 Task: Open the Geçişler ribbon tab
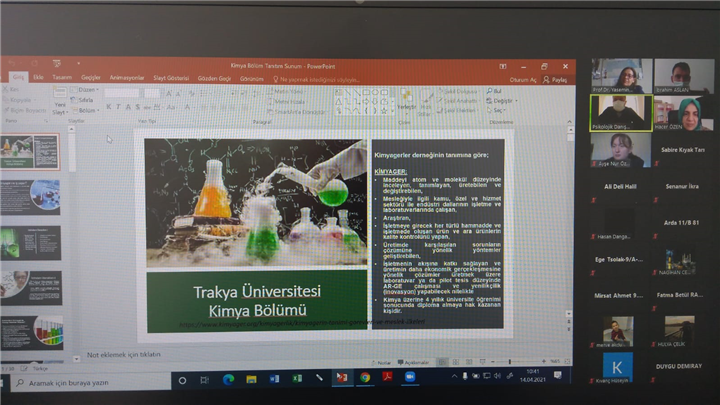point(90,78)
